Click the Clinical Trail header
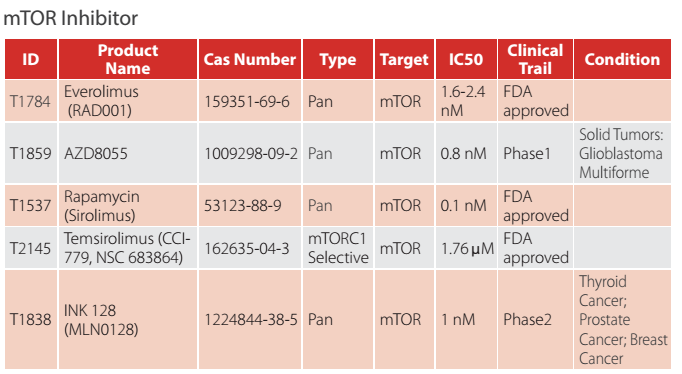Screen dimensions: 682x374 coord(535,59)
